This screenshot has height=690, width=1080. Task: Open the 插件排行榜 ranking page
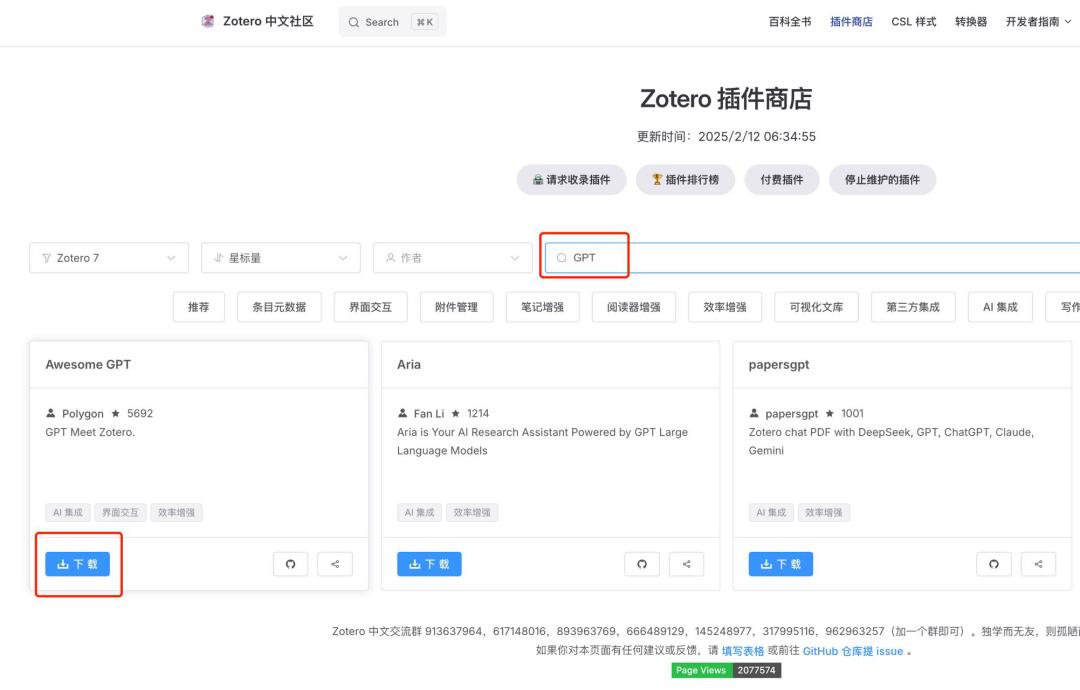coord(685,180)
